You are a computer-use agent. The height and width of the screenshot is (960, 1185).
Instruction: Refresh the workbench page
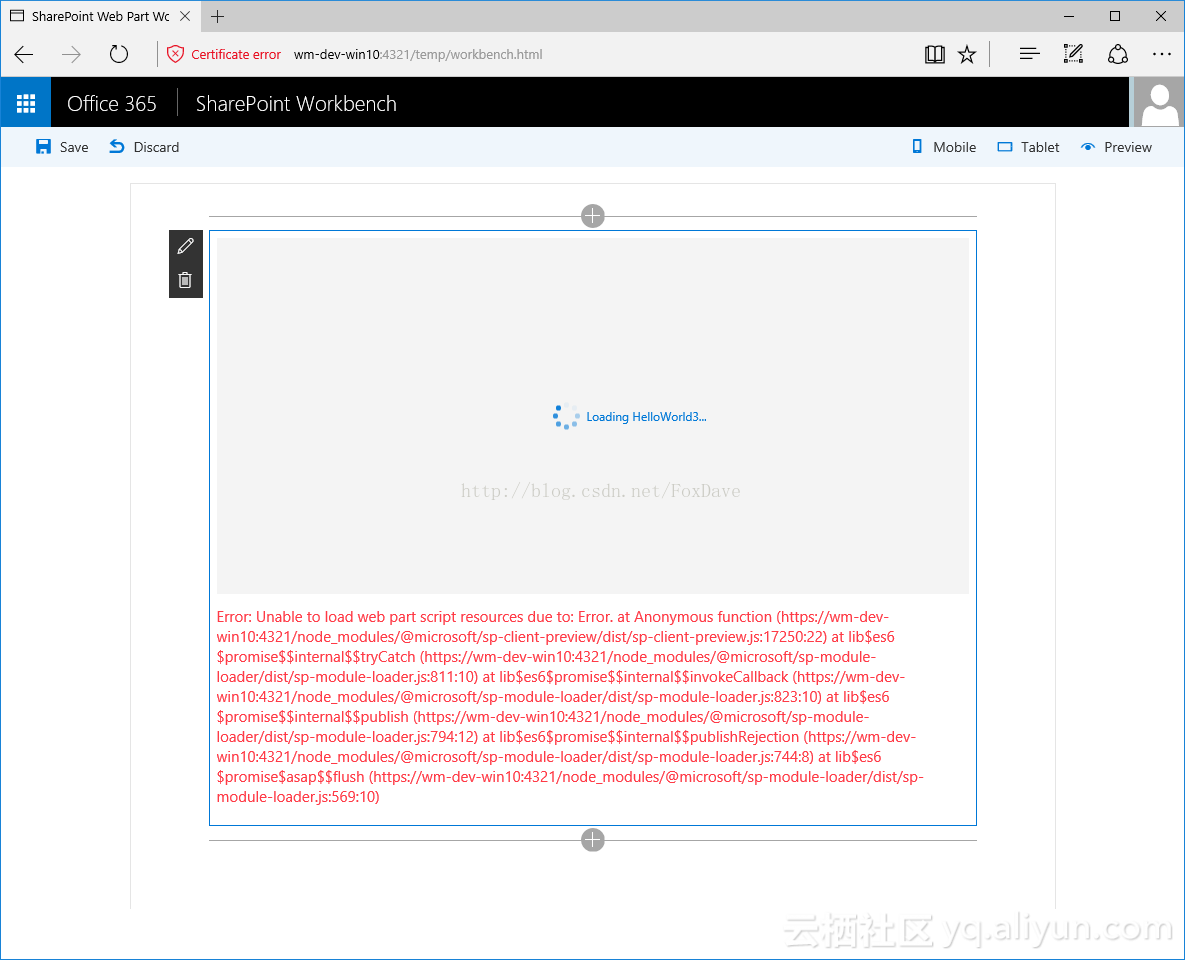click(119, 54)
